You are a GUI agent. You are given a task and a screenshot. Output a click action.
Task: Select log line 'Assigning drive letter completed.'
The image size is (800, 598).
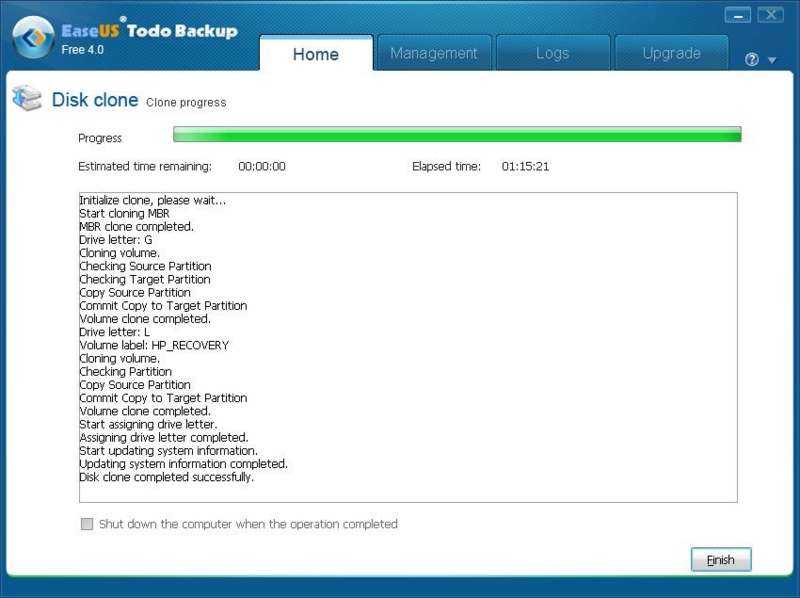coord(164,438)
